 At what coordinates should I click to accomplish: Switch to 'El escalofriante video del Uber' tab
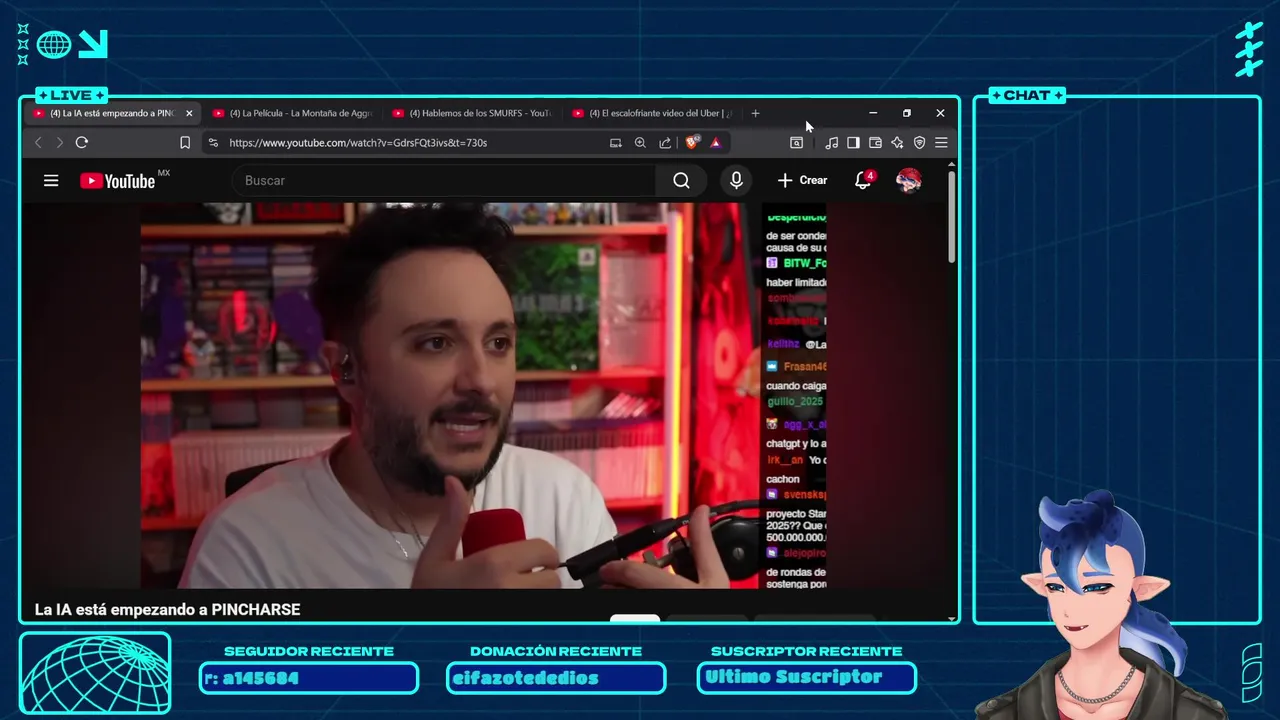click(652, 113)
